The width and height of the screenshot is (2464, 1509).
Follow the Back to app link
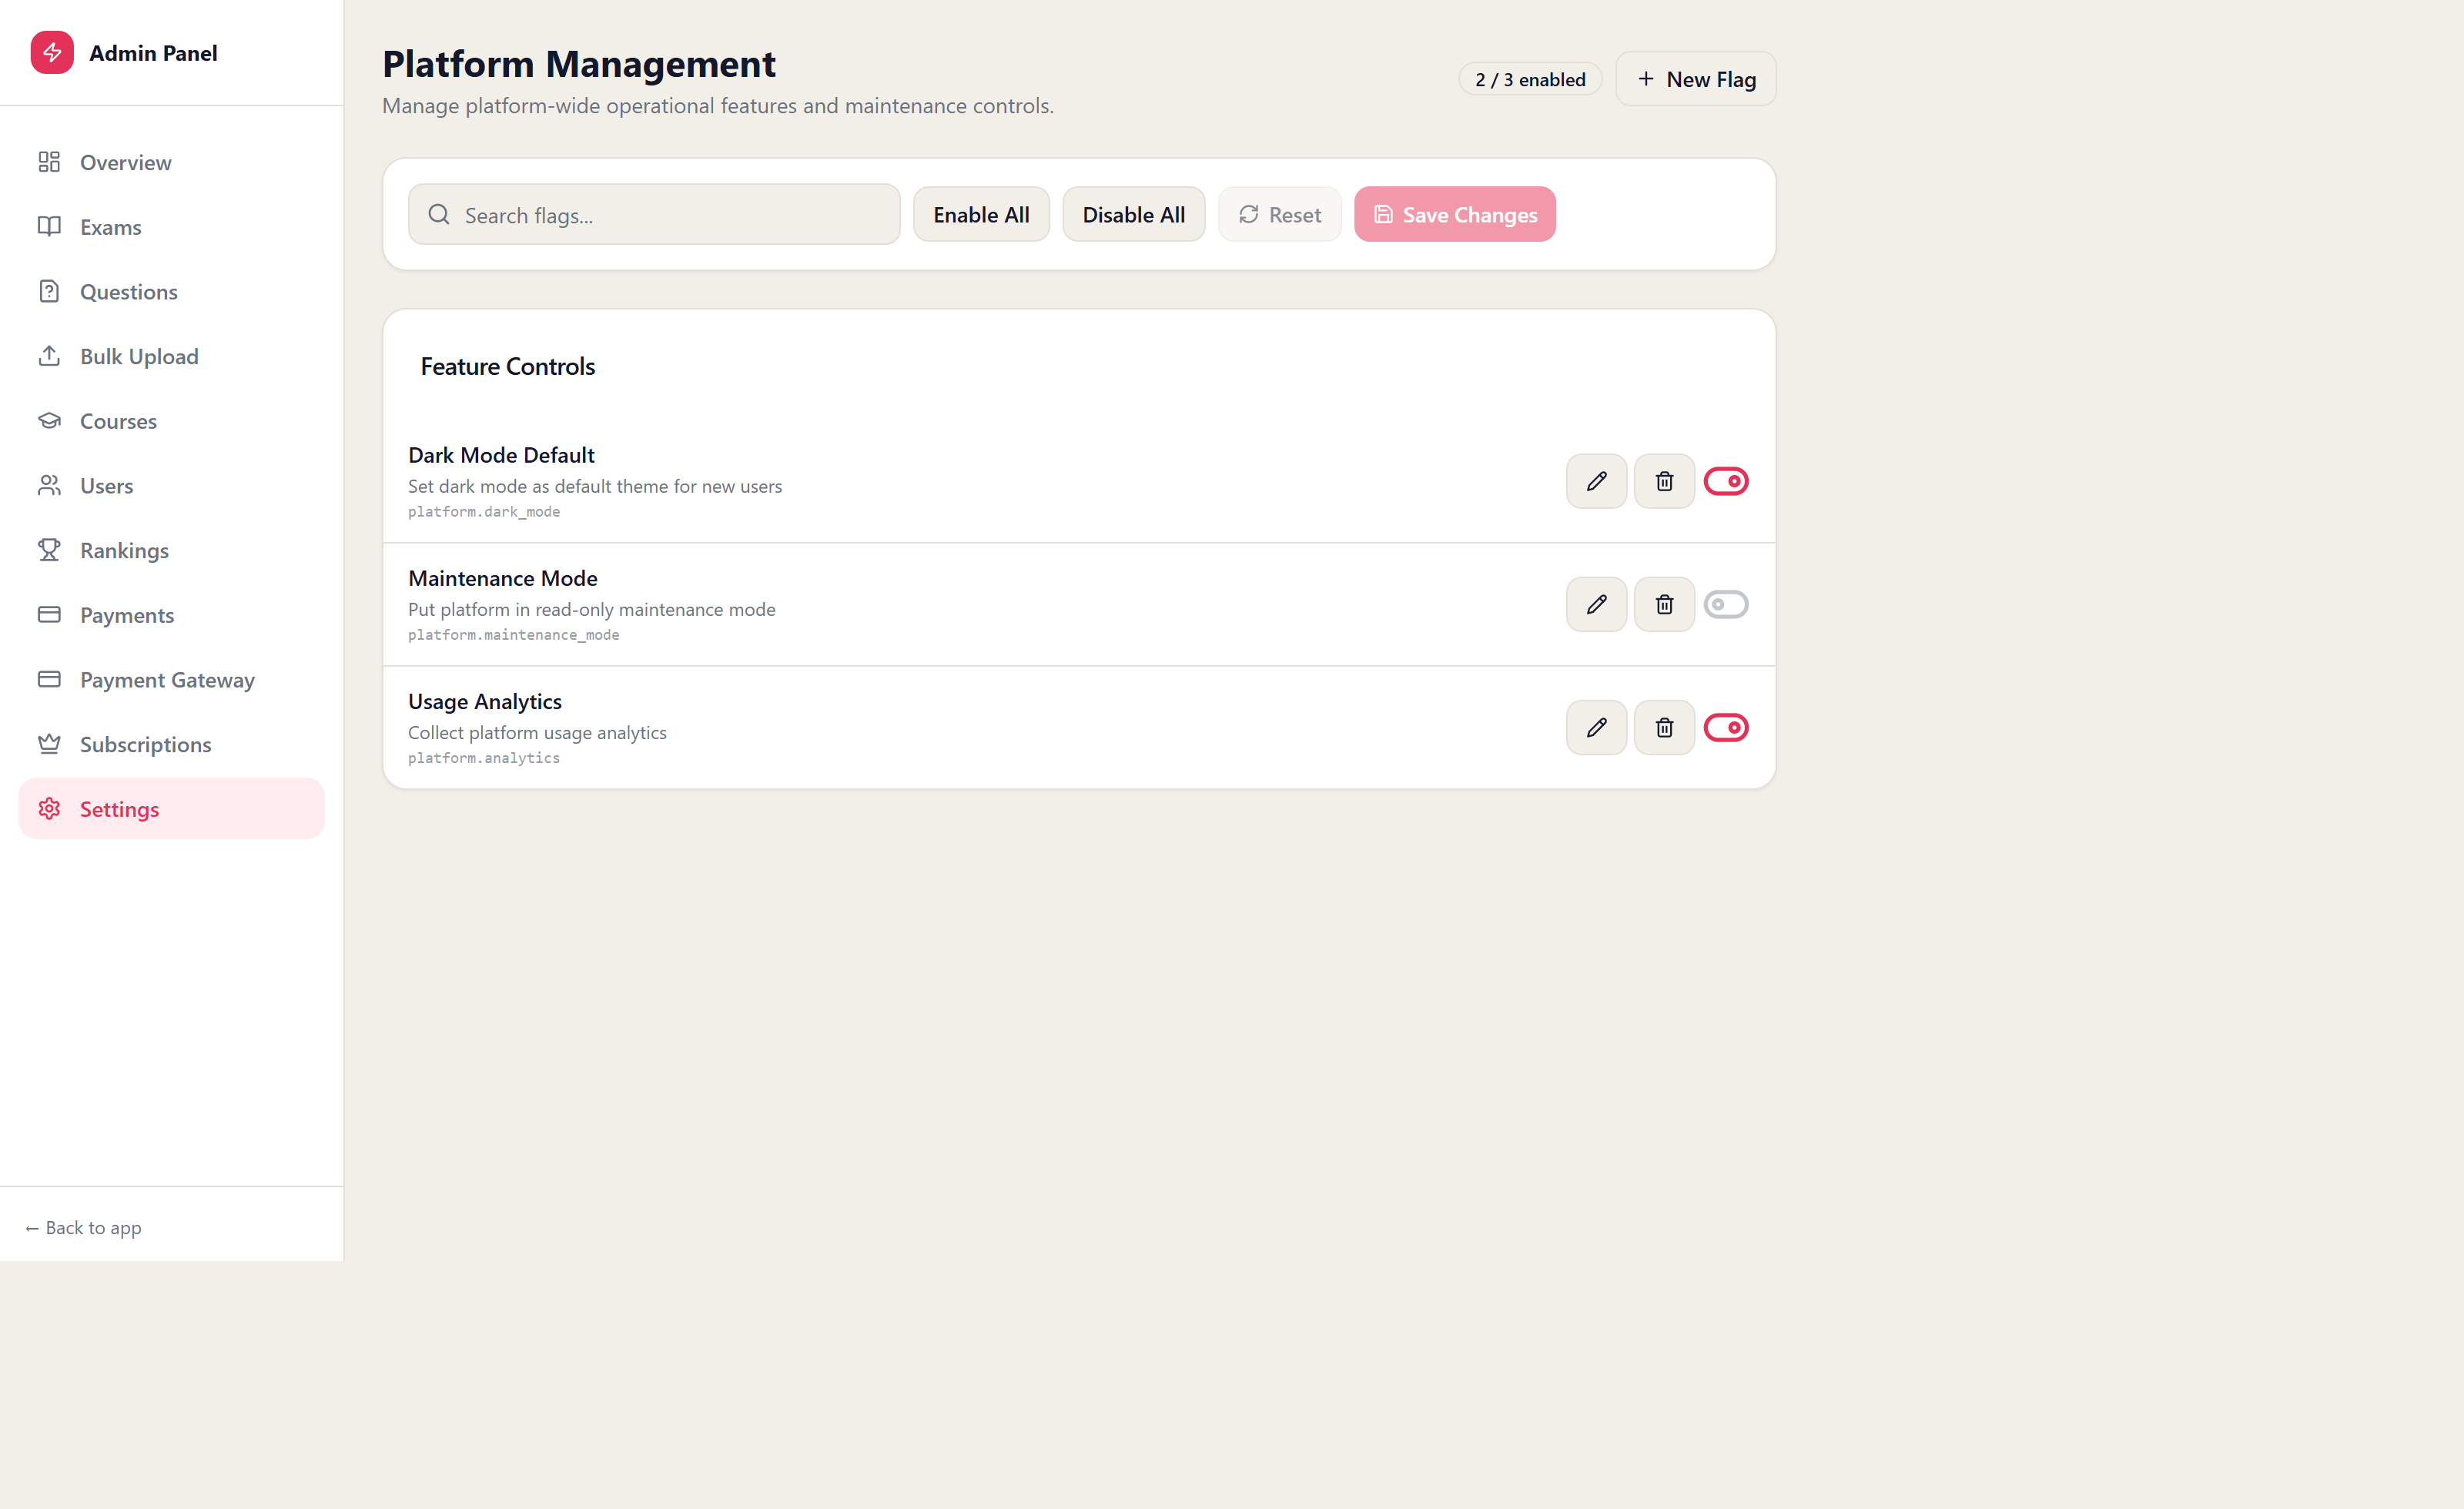83,1227
